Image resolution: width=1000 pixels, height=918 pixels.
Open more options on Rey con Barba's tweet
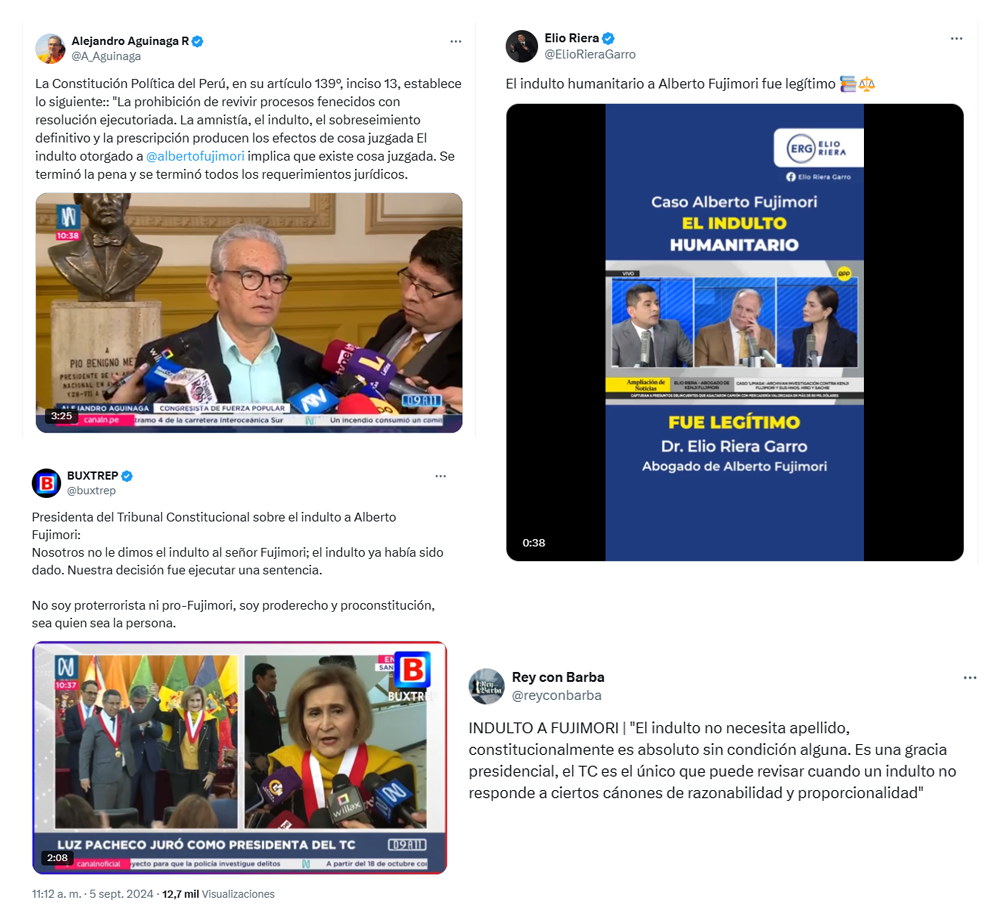pos(970,678)
